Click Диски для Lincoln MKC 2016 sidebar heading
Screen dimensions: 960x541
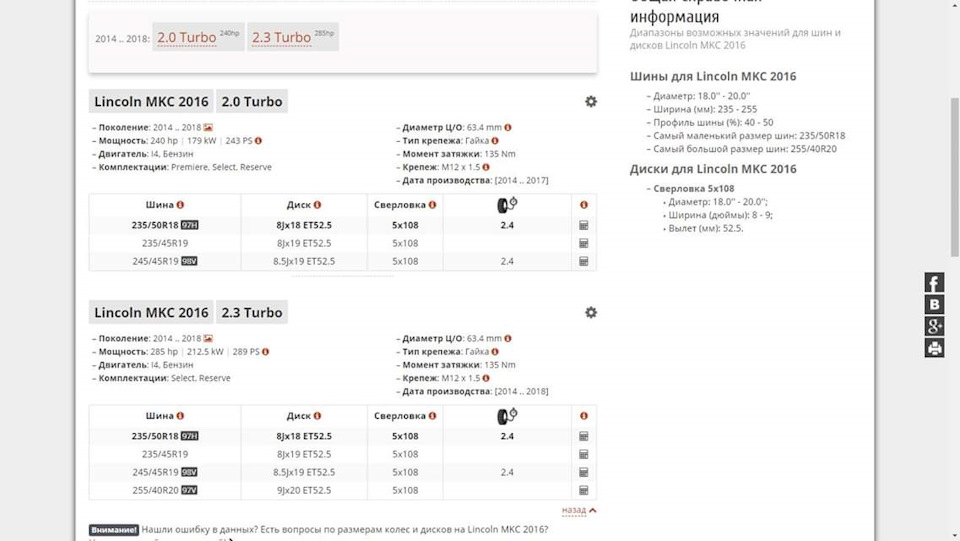[713, 169]
